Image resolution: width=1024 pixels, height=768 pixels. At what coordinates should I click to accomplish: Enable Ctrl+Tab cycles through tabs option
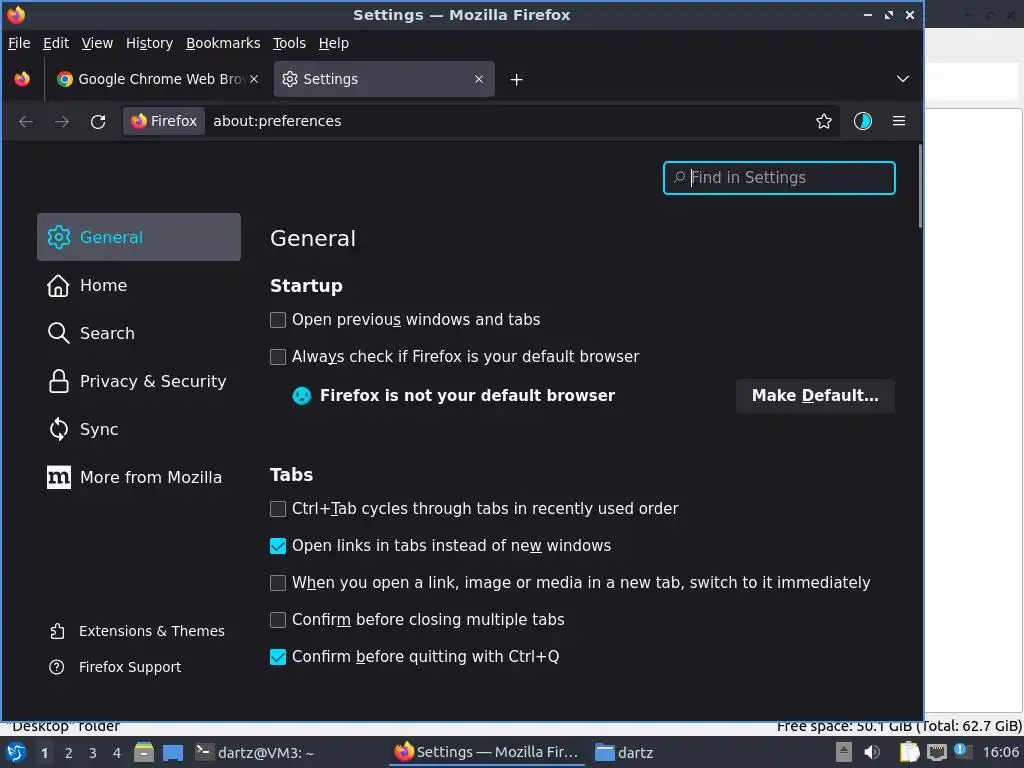pyautogui.click(x=278, y=509)
